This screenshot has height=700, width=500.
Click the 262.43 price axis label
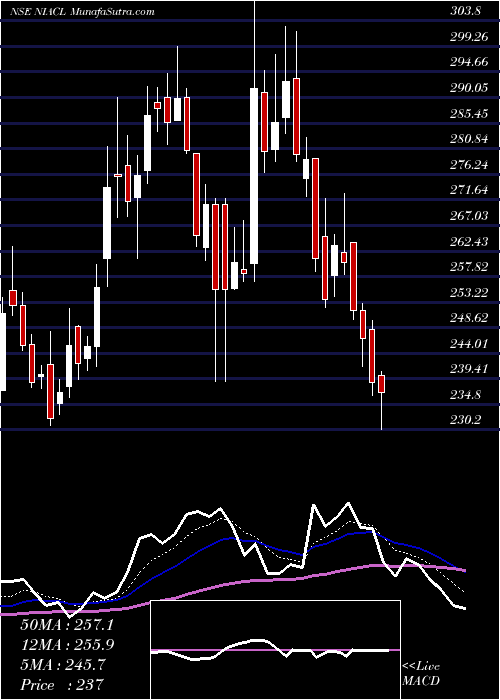[x=469, y=242]
